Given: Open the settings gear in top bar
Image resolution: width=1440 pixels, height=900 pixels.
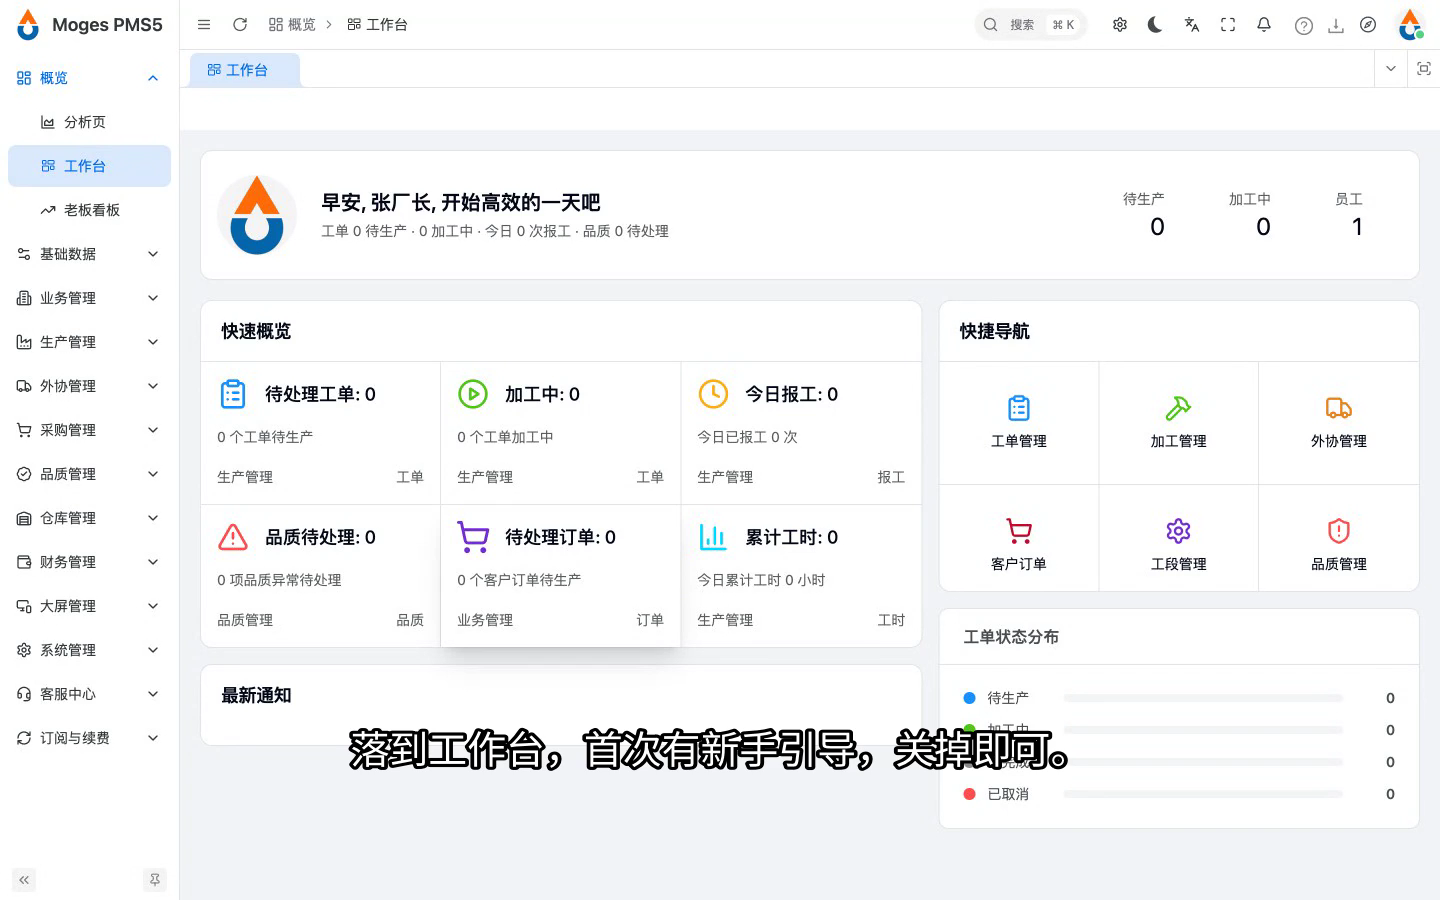Looking at the screenshot, I should click(x=1120, y=25).
